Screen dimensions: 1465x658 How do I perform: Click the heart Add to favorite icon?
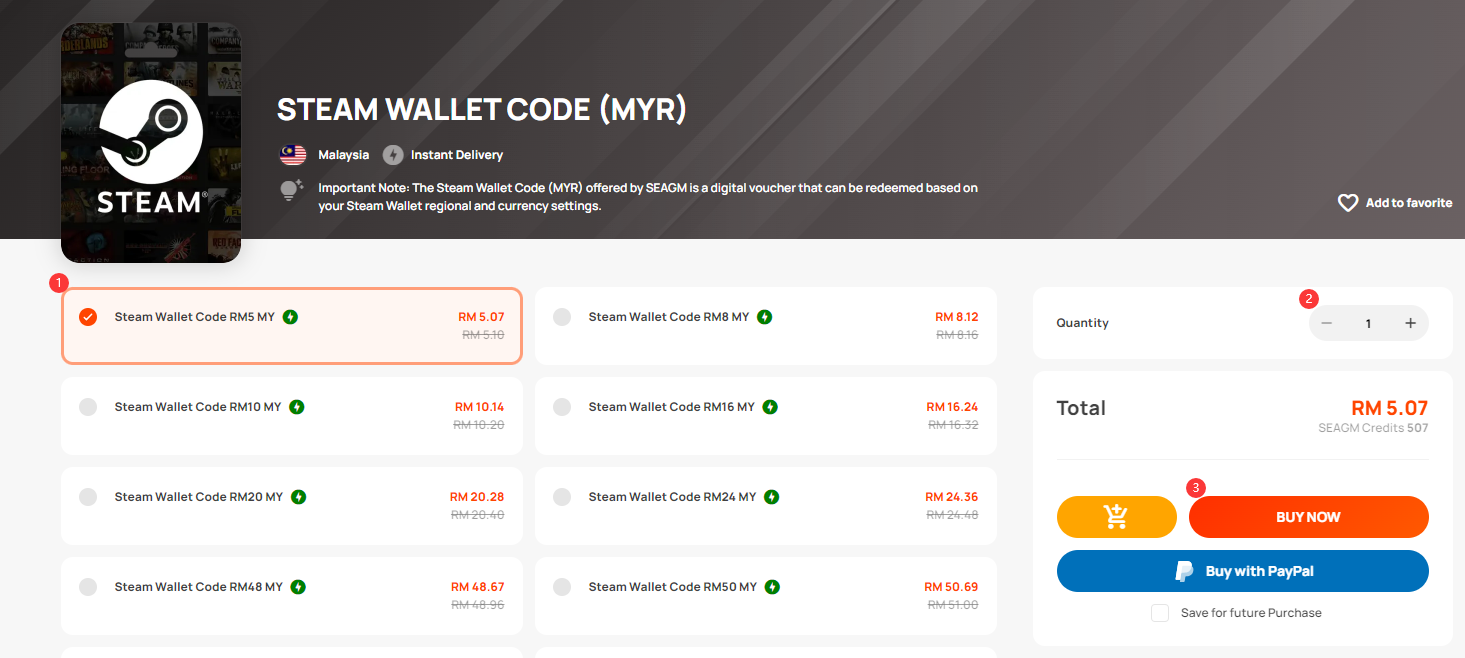tap(1348, 203)
